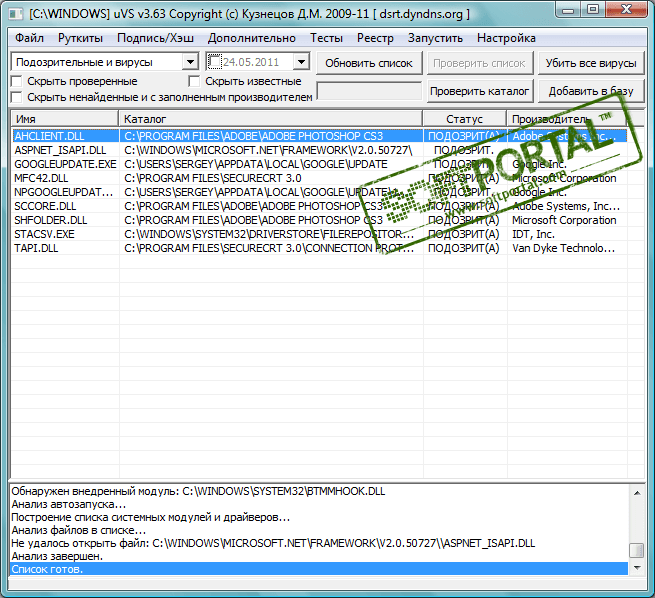
Task: Click the SECURECRT 3.0\CONNECTION PROT... path cell
Action: pos(271,248)
